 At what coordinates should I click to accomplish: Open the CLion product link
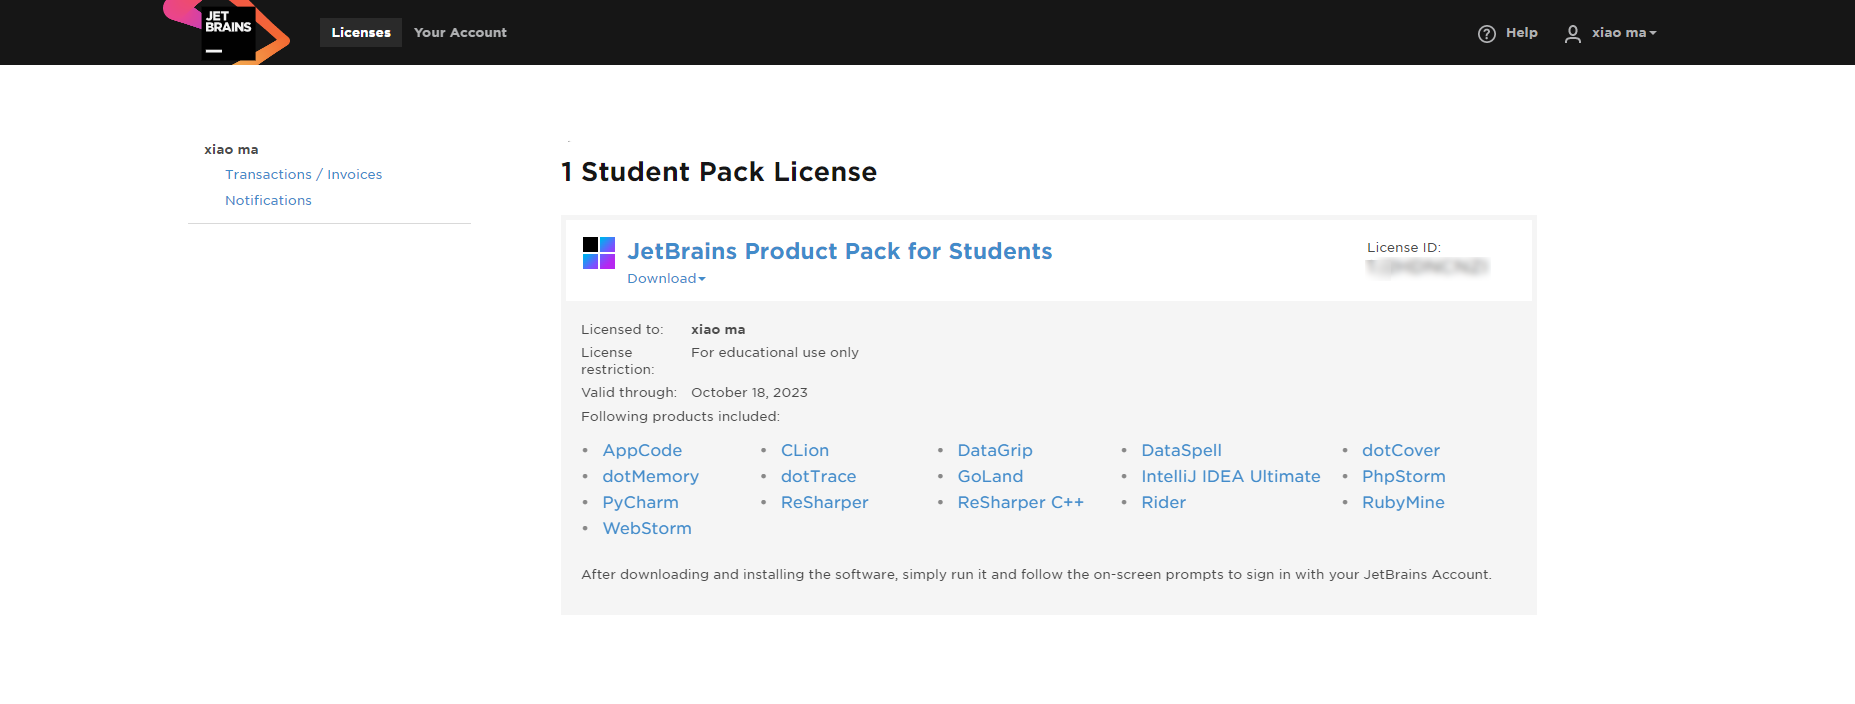tap(805, 450)
